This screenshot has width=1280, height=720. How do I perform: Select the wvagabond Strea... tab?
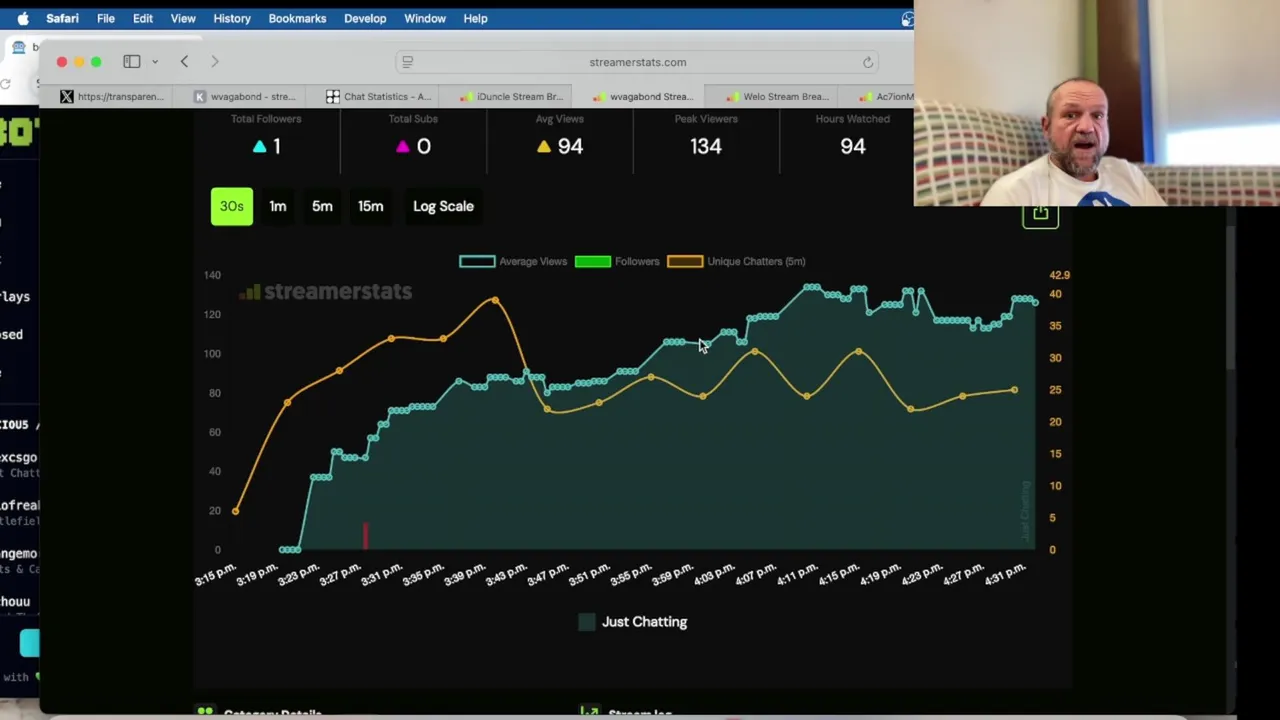point(643,96)
